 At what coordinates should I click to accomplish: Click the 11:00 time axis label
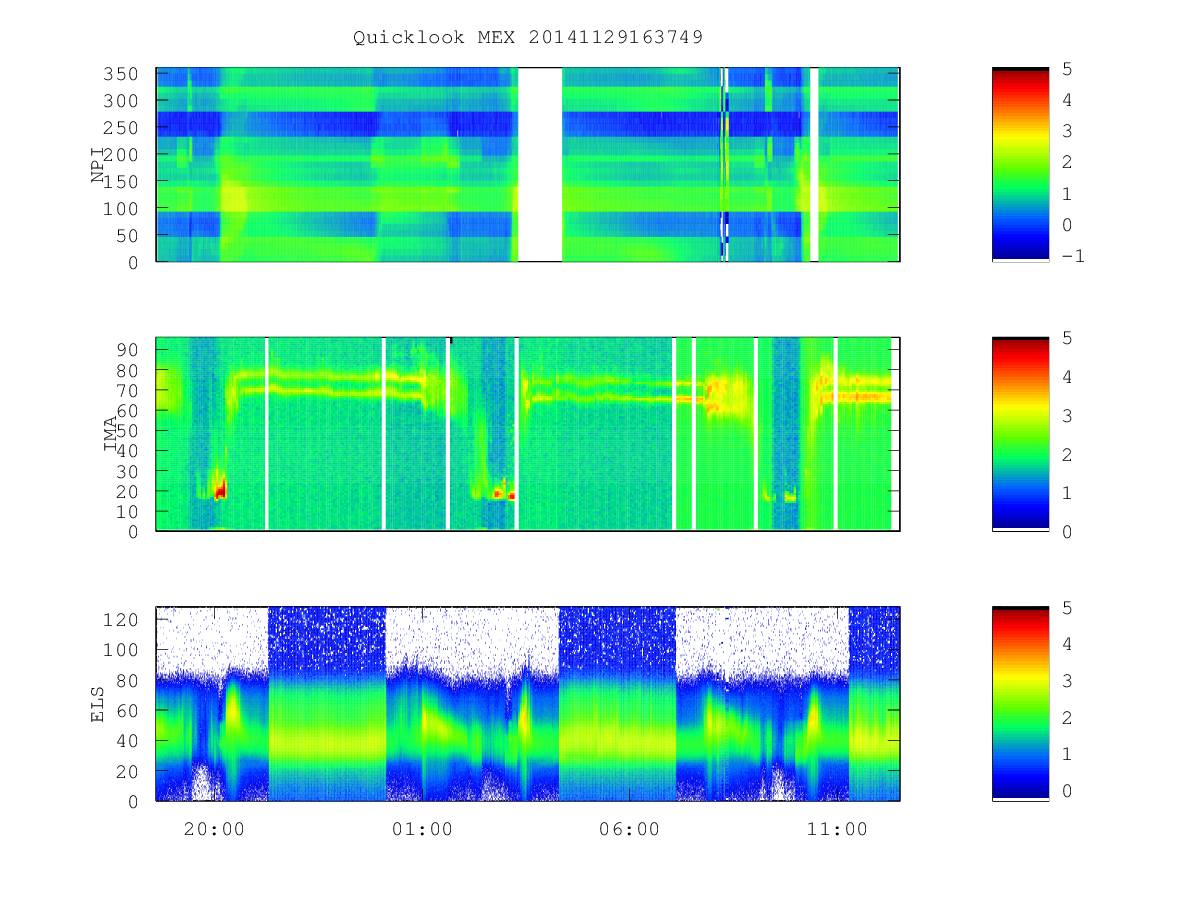pyautogui.click(x=837, y=829)
